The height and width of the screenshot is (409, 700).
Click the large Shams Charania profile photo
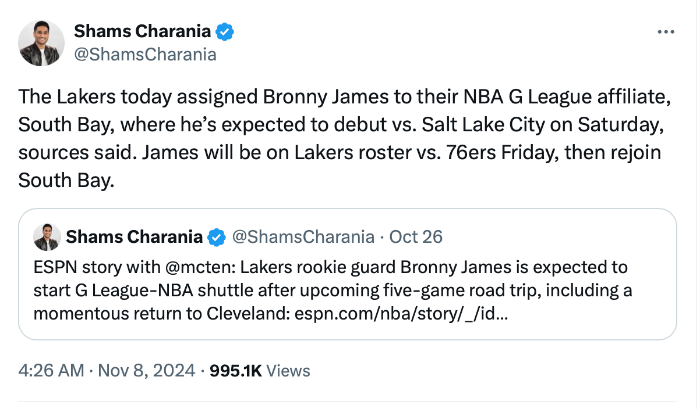(42, 43)
